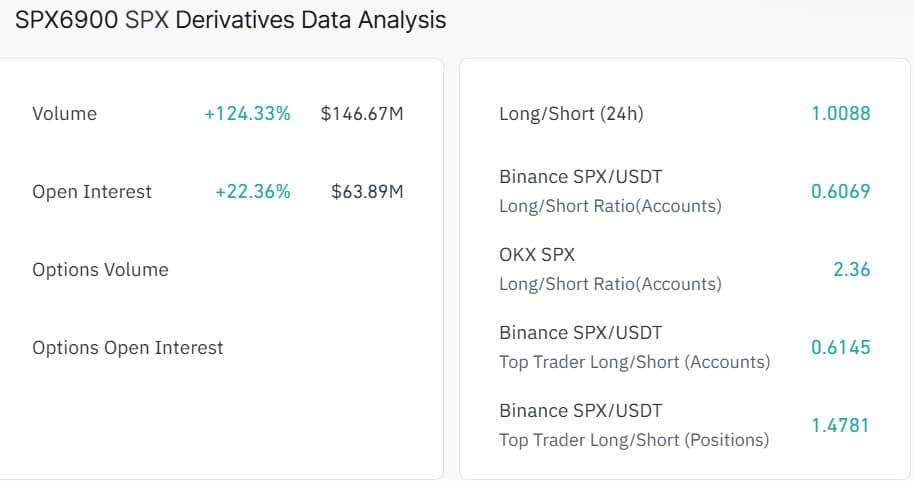Screen dimensions: 914x481
Task: Click the 0.6145 top trader value
Action: [x=840, y=347]
